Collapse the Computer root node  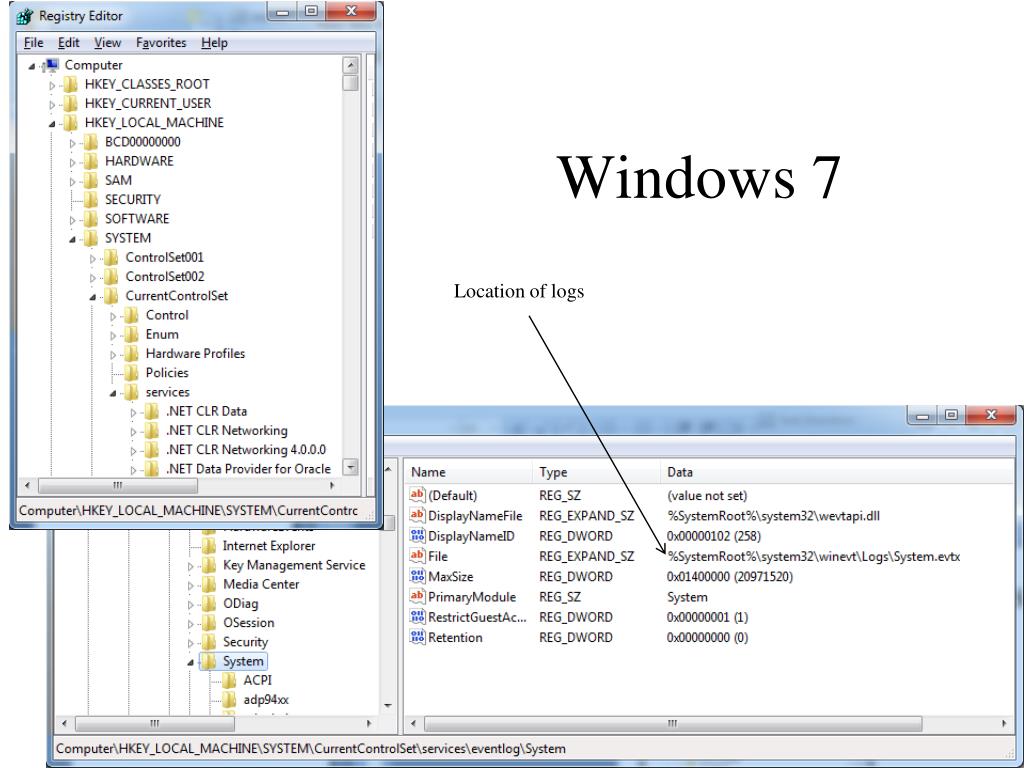click(32, 66)
